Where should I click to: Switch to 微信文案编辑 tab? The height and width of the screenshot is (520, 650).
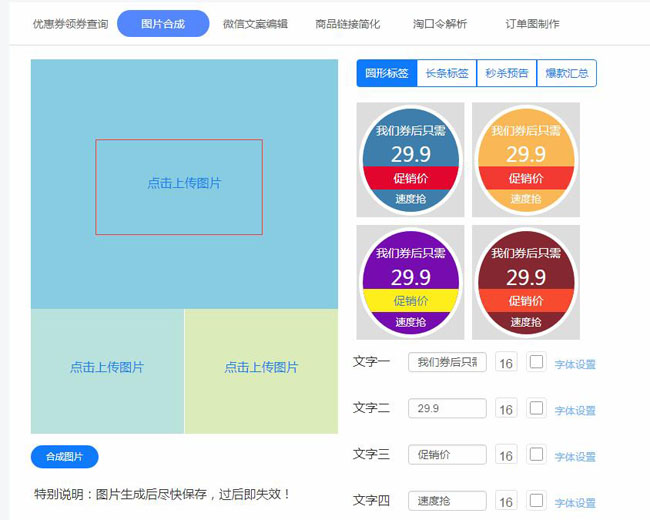point(255,24)
